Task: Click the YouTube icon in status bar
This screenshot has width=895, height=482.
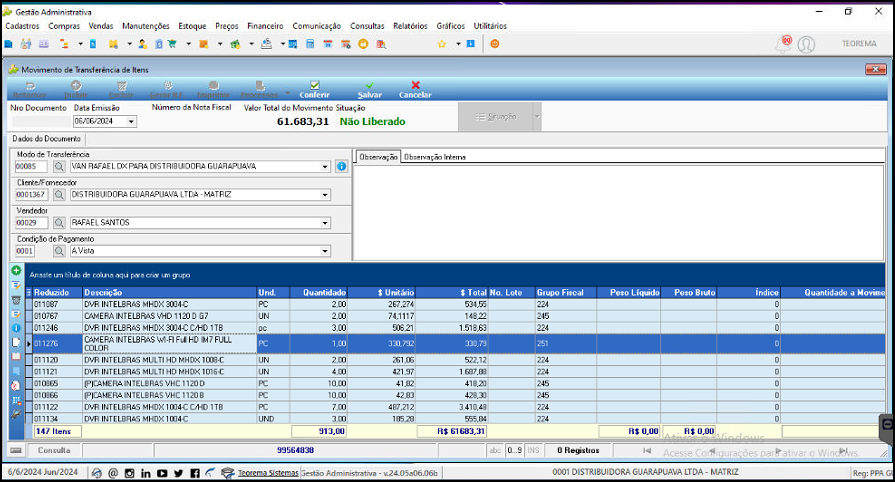Action: click(x=162, y=473)
